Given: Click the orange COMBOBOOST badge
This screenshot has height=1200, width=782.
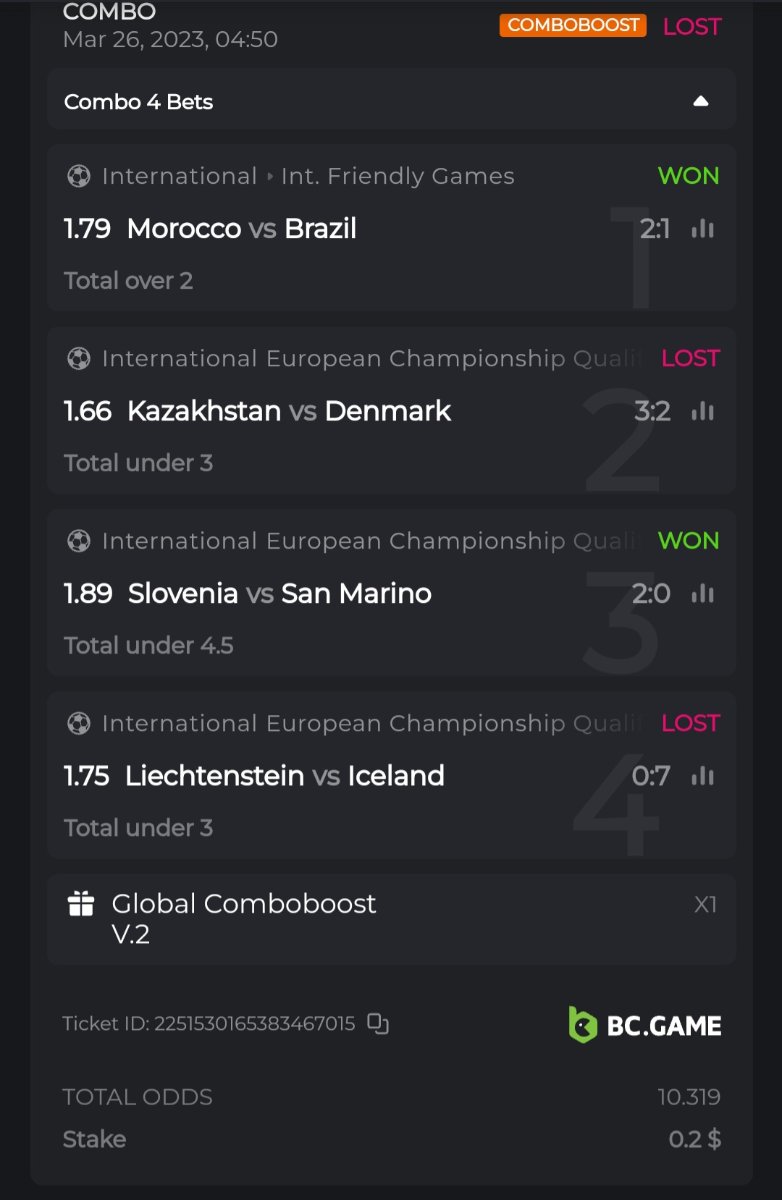Looking at the screenshot, I should click(x=573, y=25).
